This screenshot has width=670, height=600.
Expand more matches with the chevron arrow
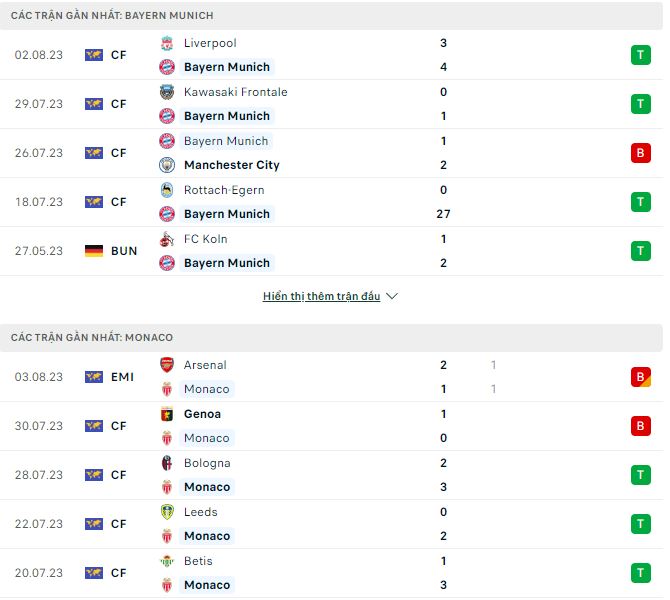(392, 297)
